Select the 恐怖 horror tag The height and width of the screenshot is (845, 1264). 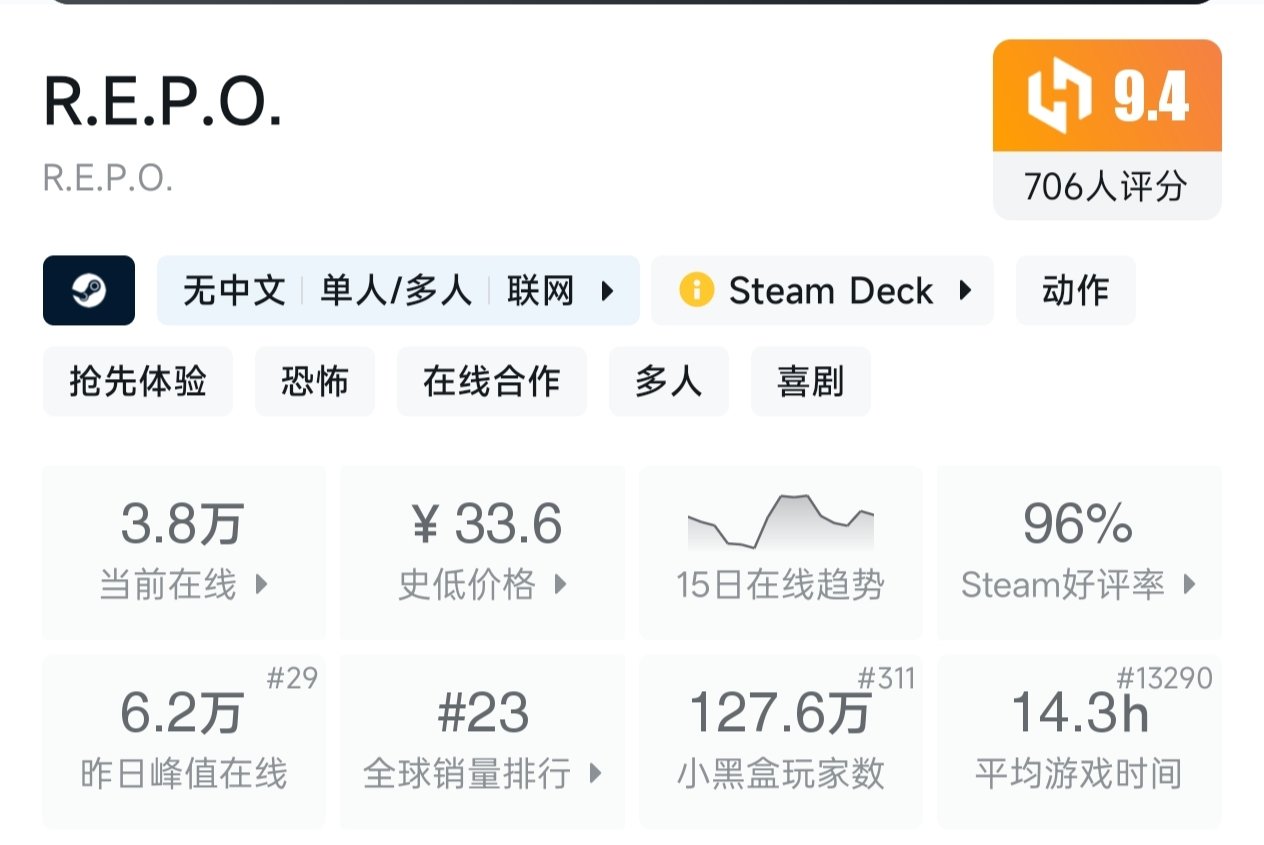pos(314,381)
